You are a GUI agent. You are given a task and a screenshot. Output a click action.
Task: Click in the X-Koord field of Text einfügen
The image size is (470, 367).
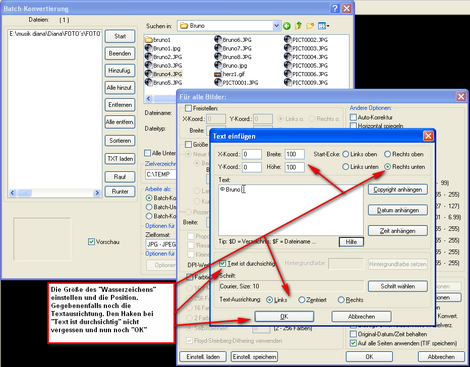tap(251, 154)
